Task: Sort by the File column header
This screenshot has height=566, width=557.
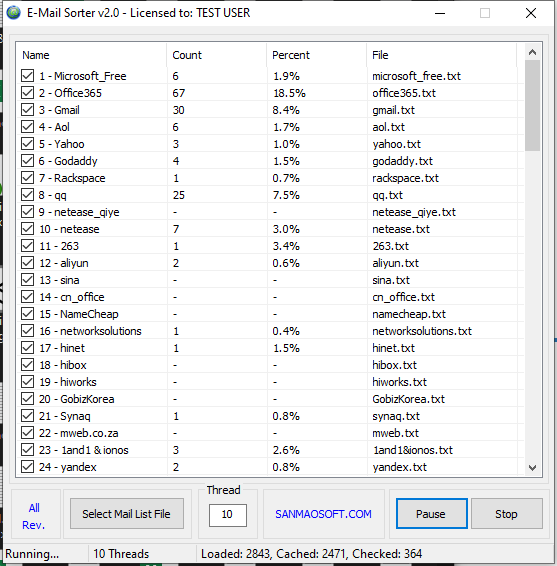Action: (x=441, y=55)
